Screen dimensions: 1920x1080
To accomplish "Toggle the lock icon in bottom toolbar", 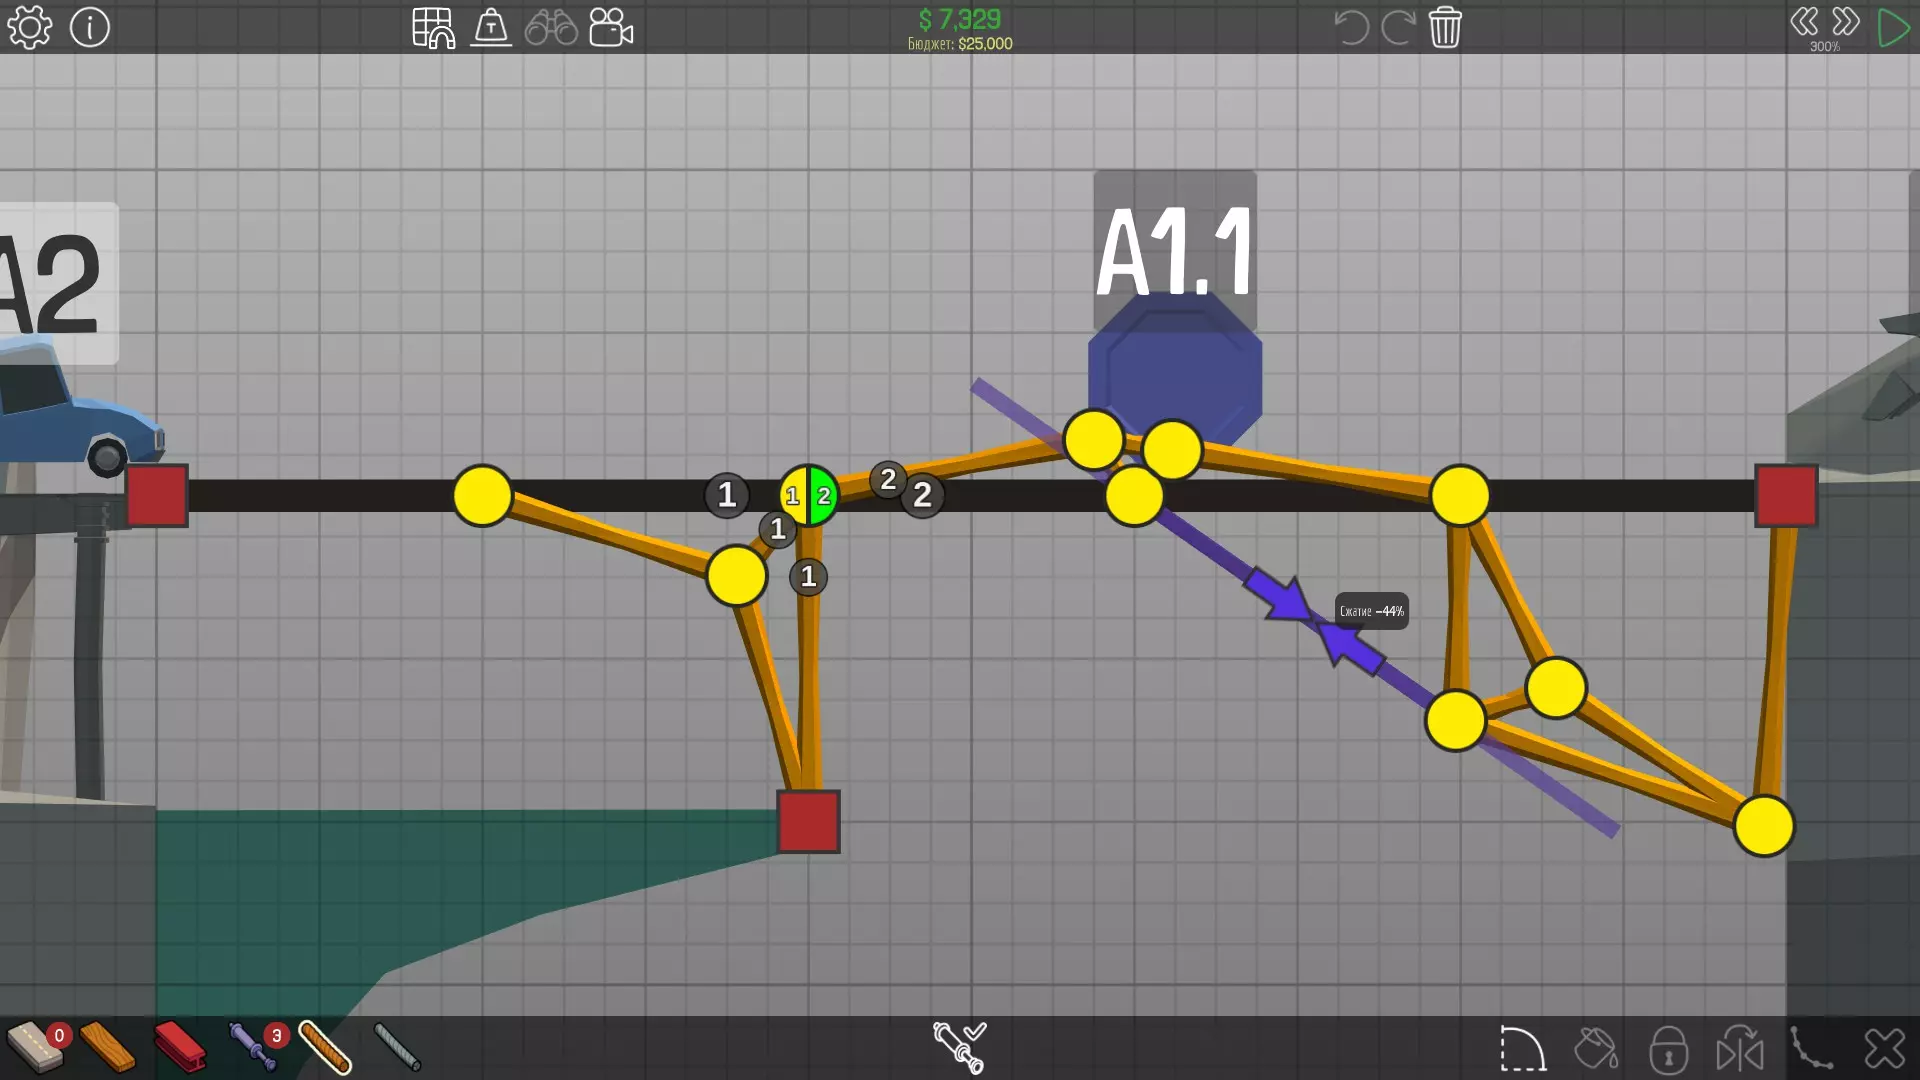I will 1668,1050.
